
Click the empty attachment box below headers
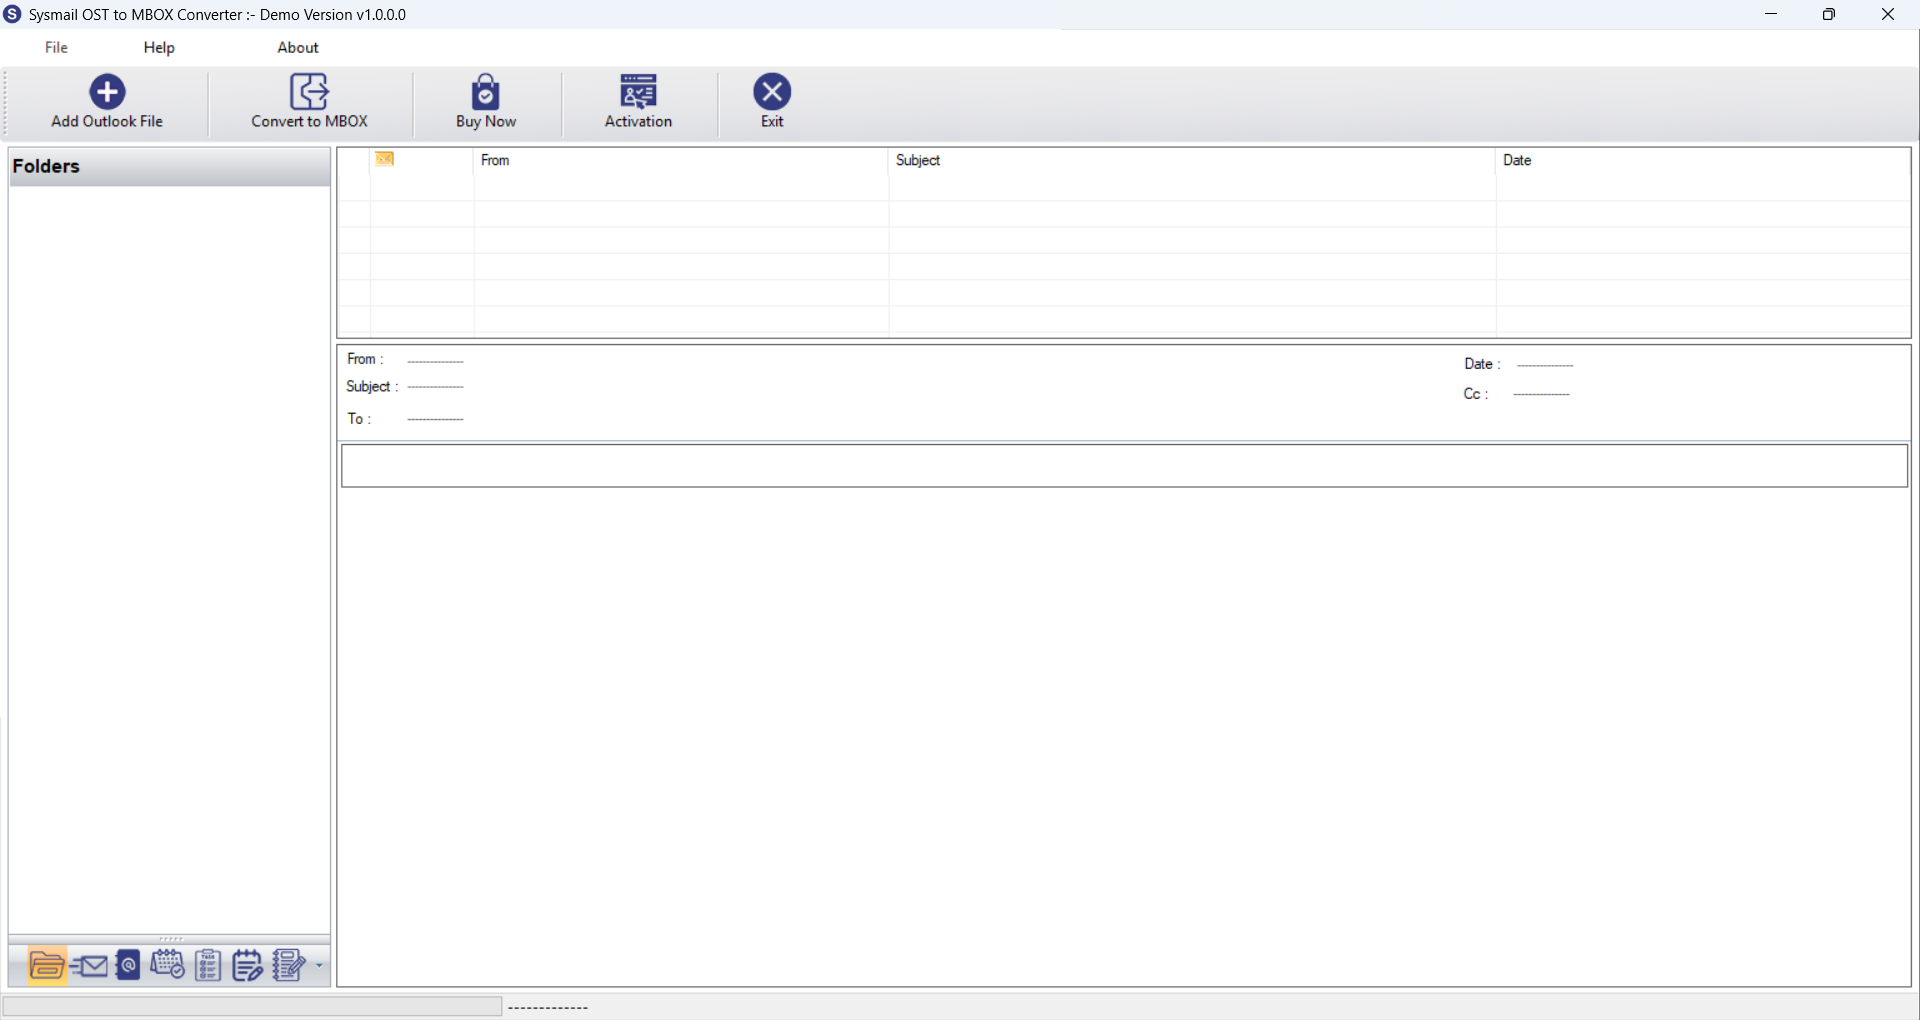coord(1124,466)
